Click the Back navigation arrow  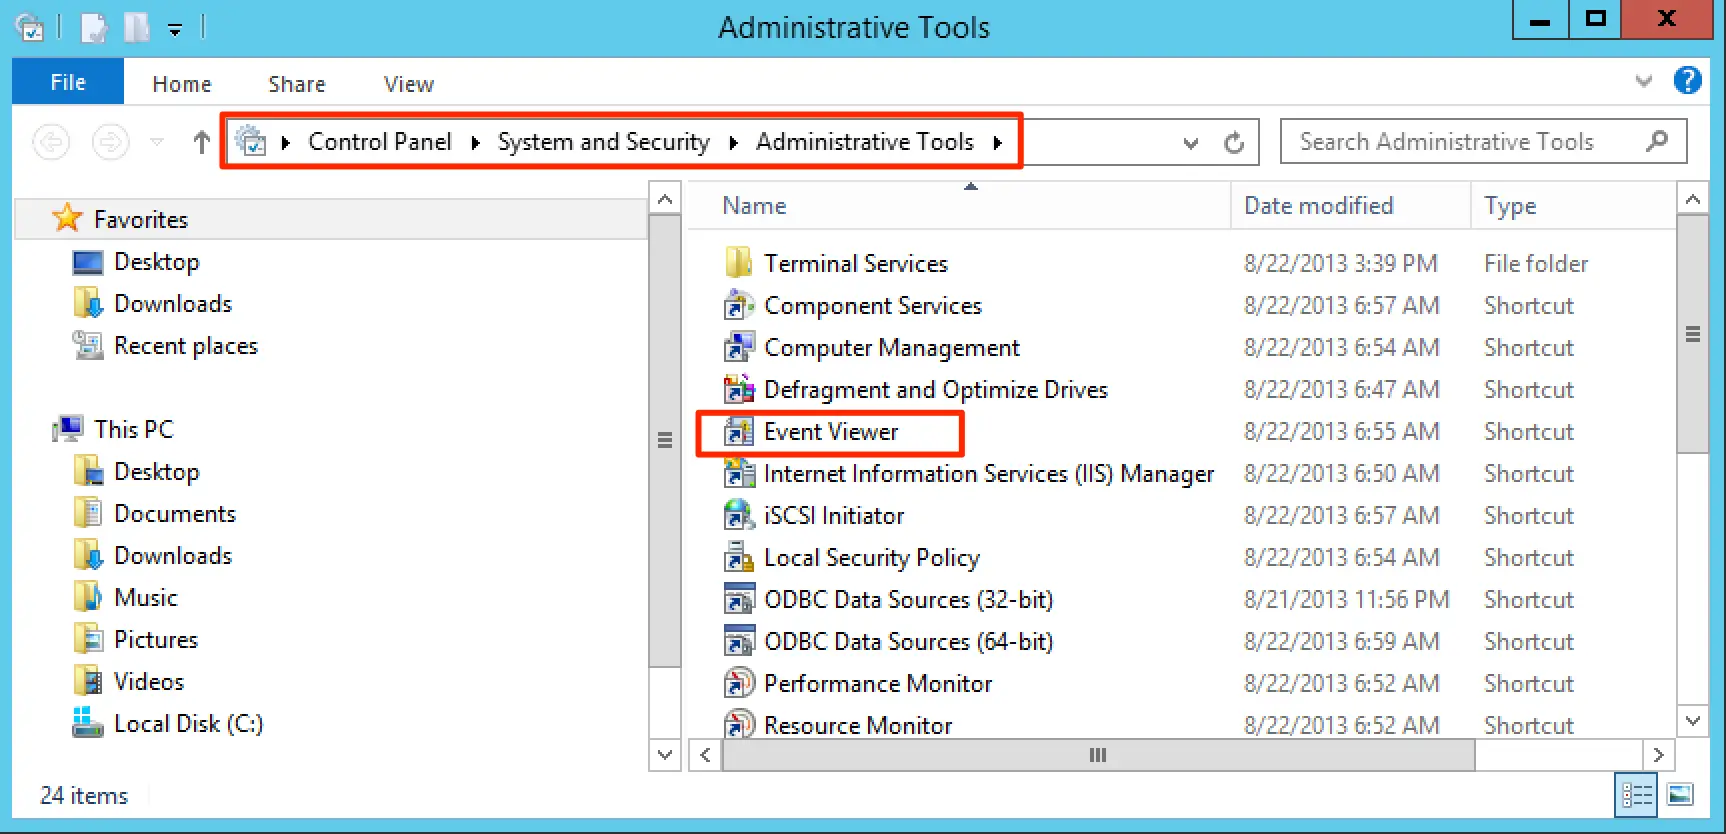(x=51, y=142)
